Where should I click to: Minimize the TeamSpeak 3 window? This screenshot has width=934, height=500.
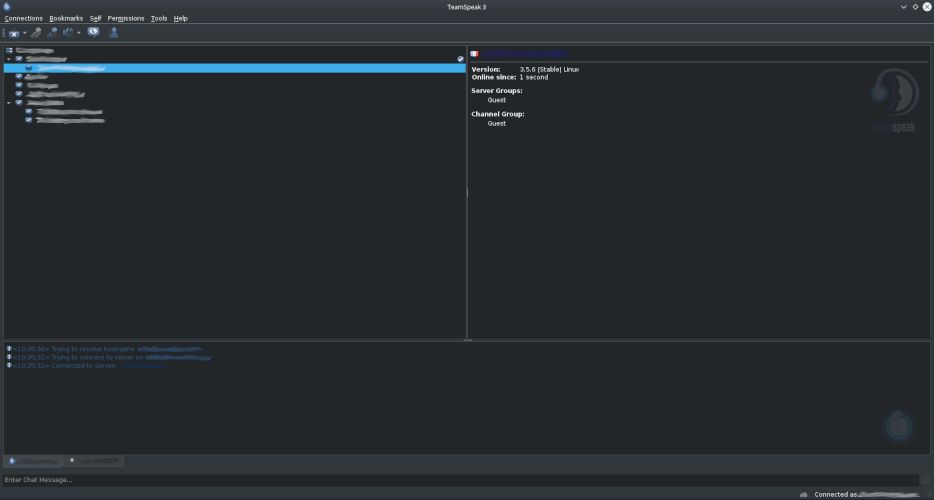[x=904, y=7]
